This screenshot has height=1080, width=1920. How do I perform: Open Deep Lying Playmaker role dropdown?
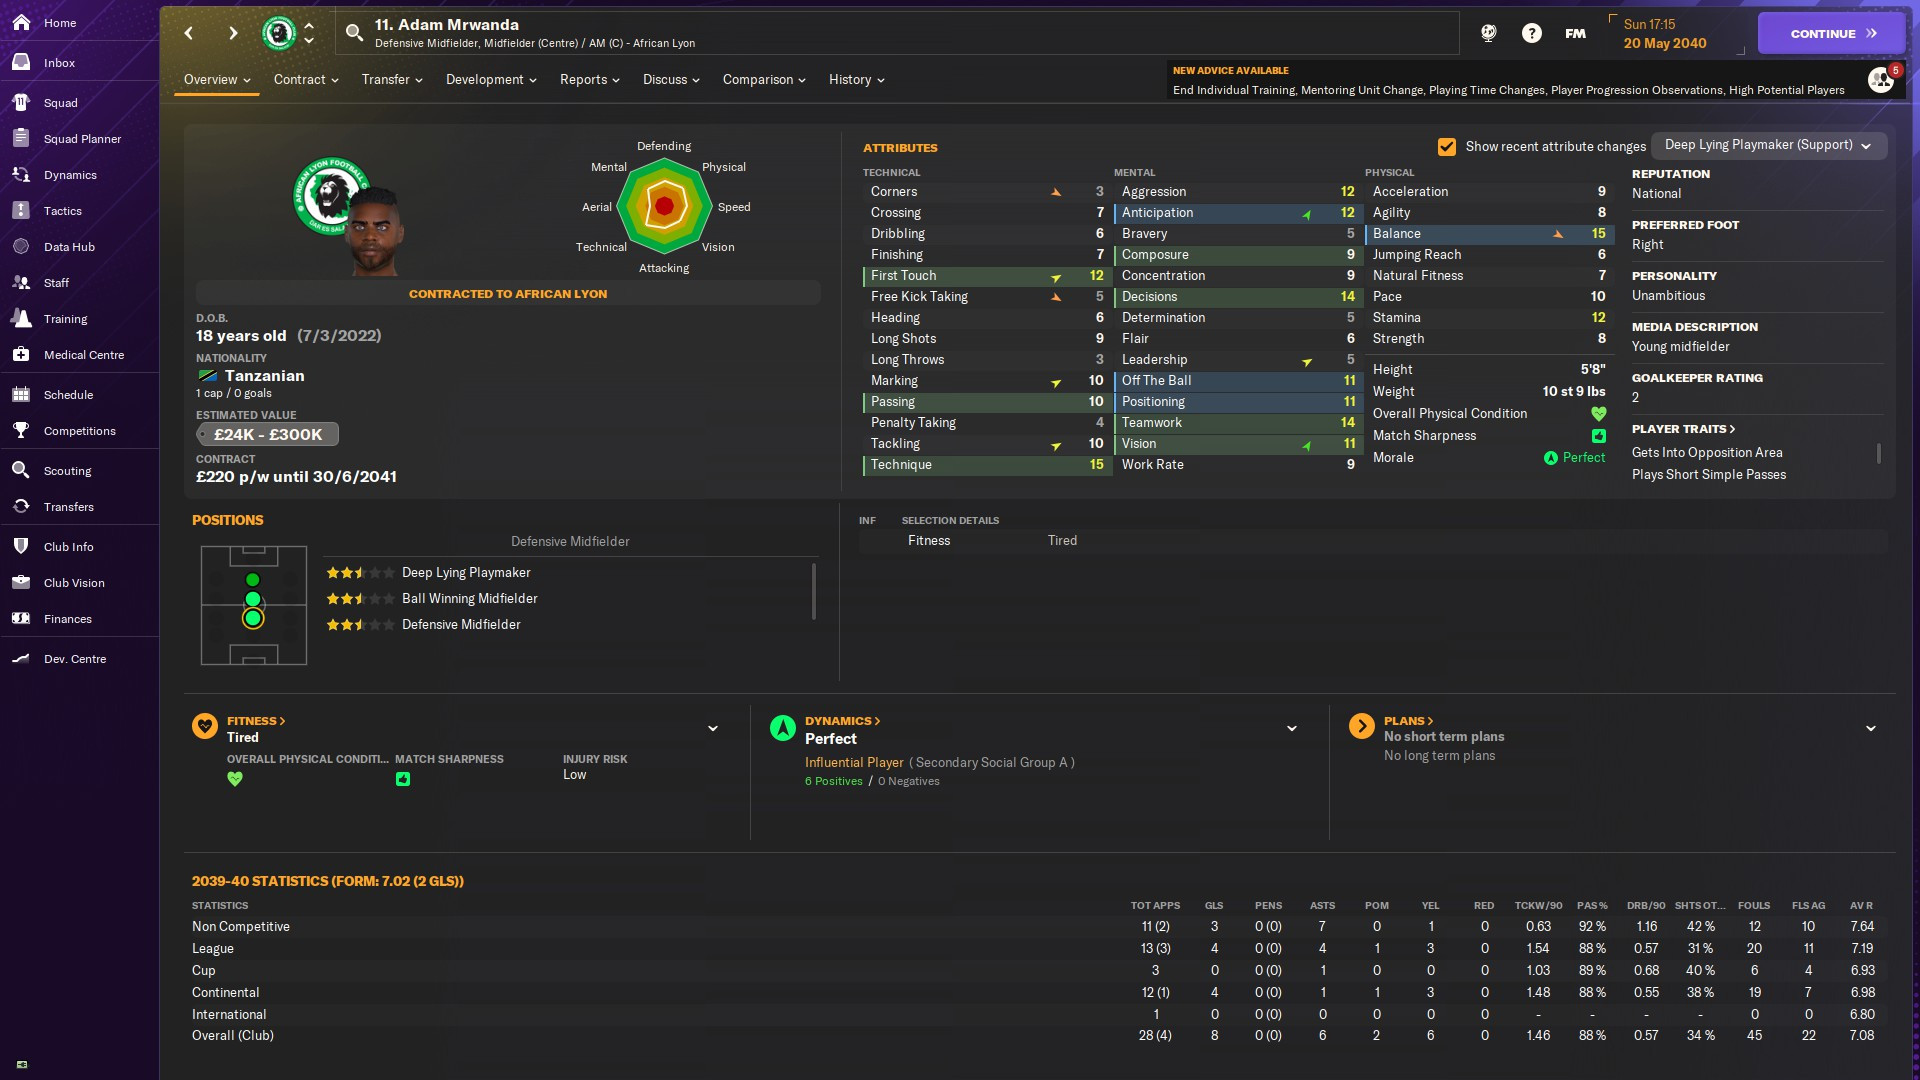[x=1767, y=146]
